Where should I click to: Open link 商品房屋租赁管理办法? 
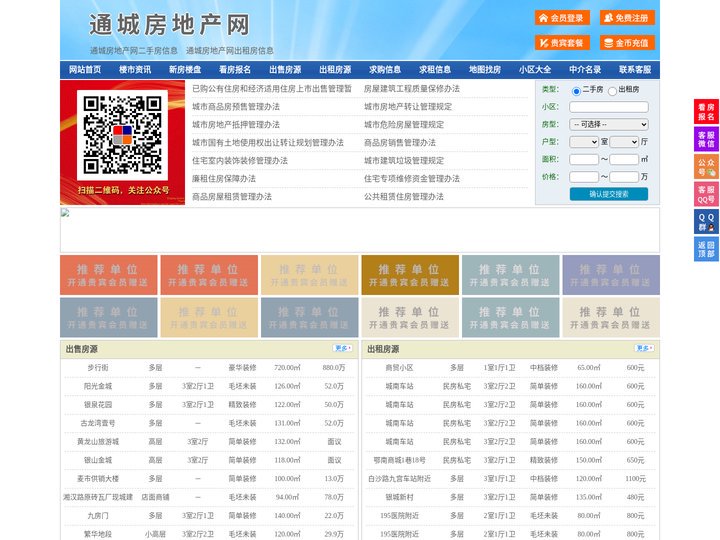[x=232, y=197]
